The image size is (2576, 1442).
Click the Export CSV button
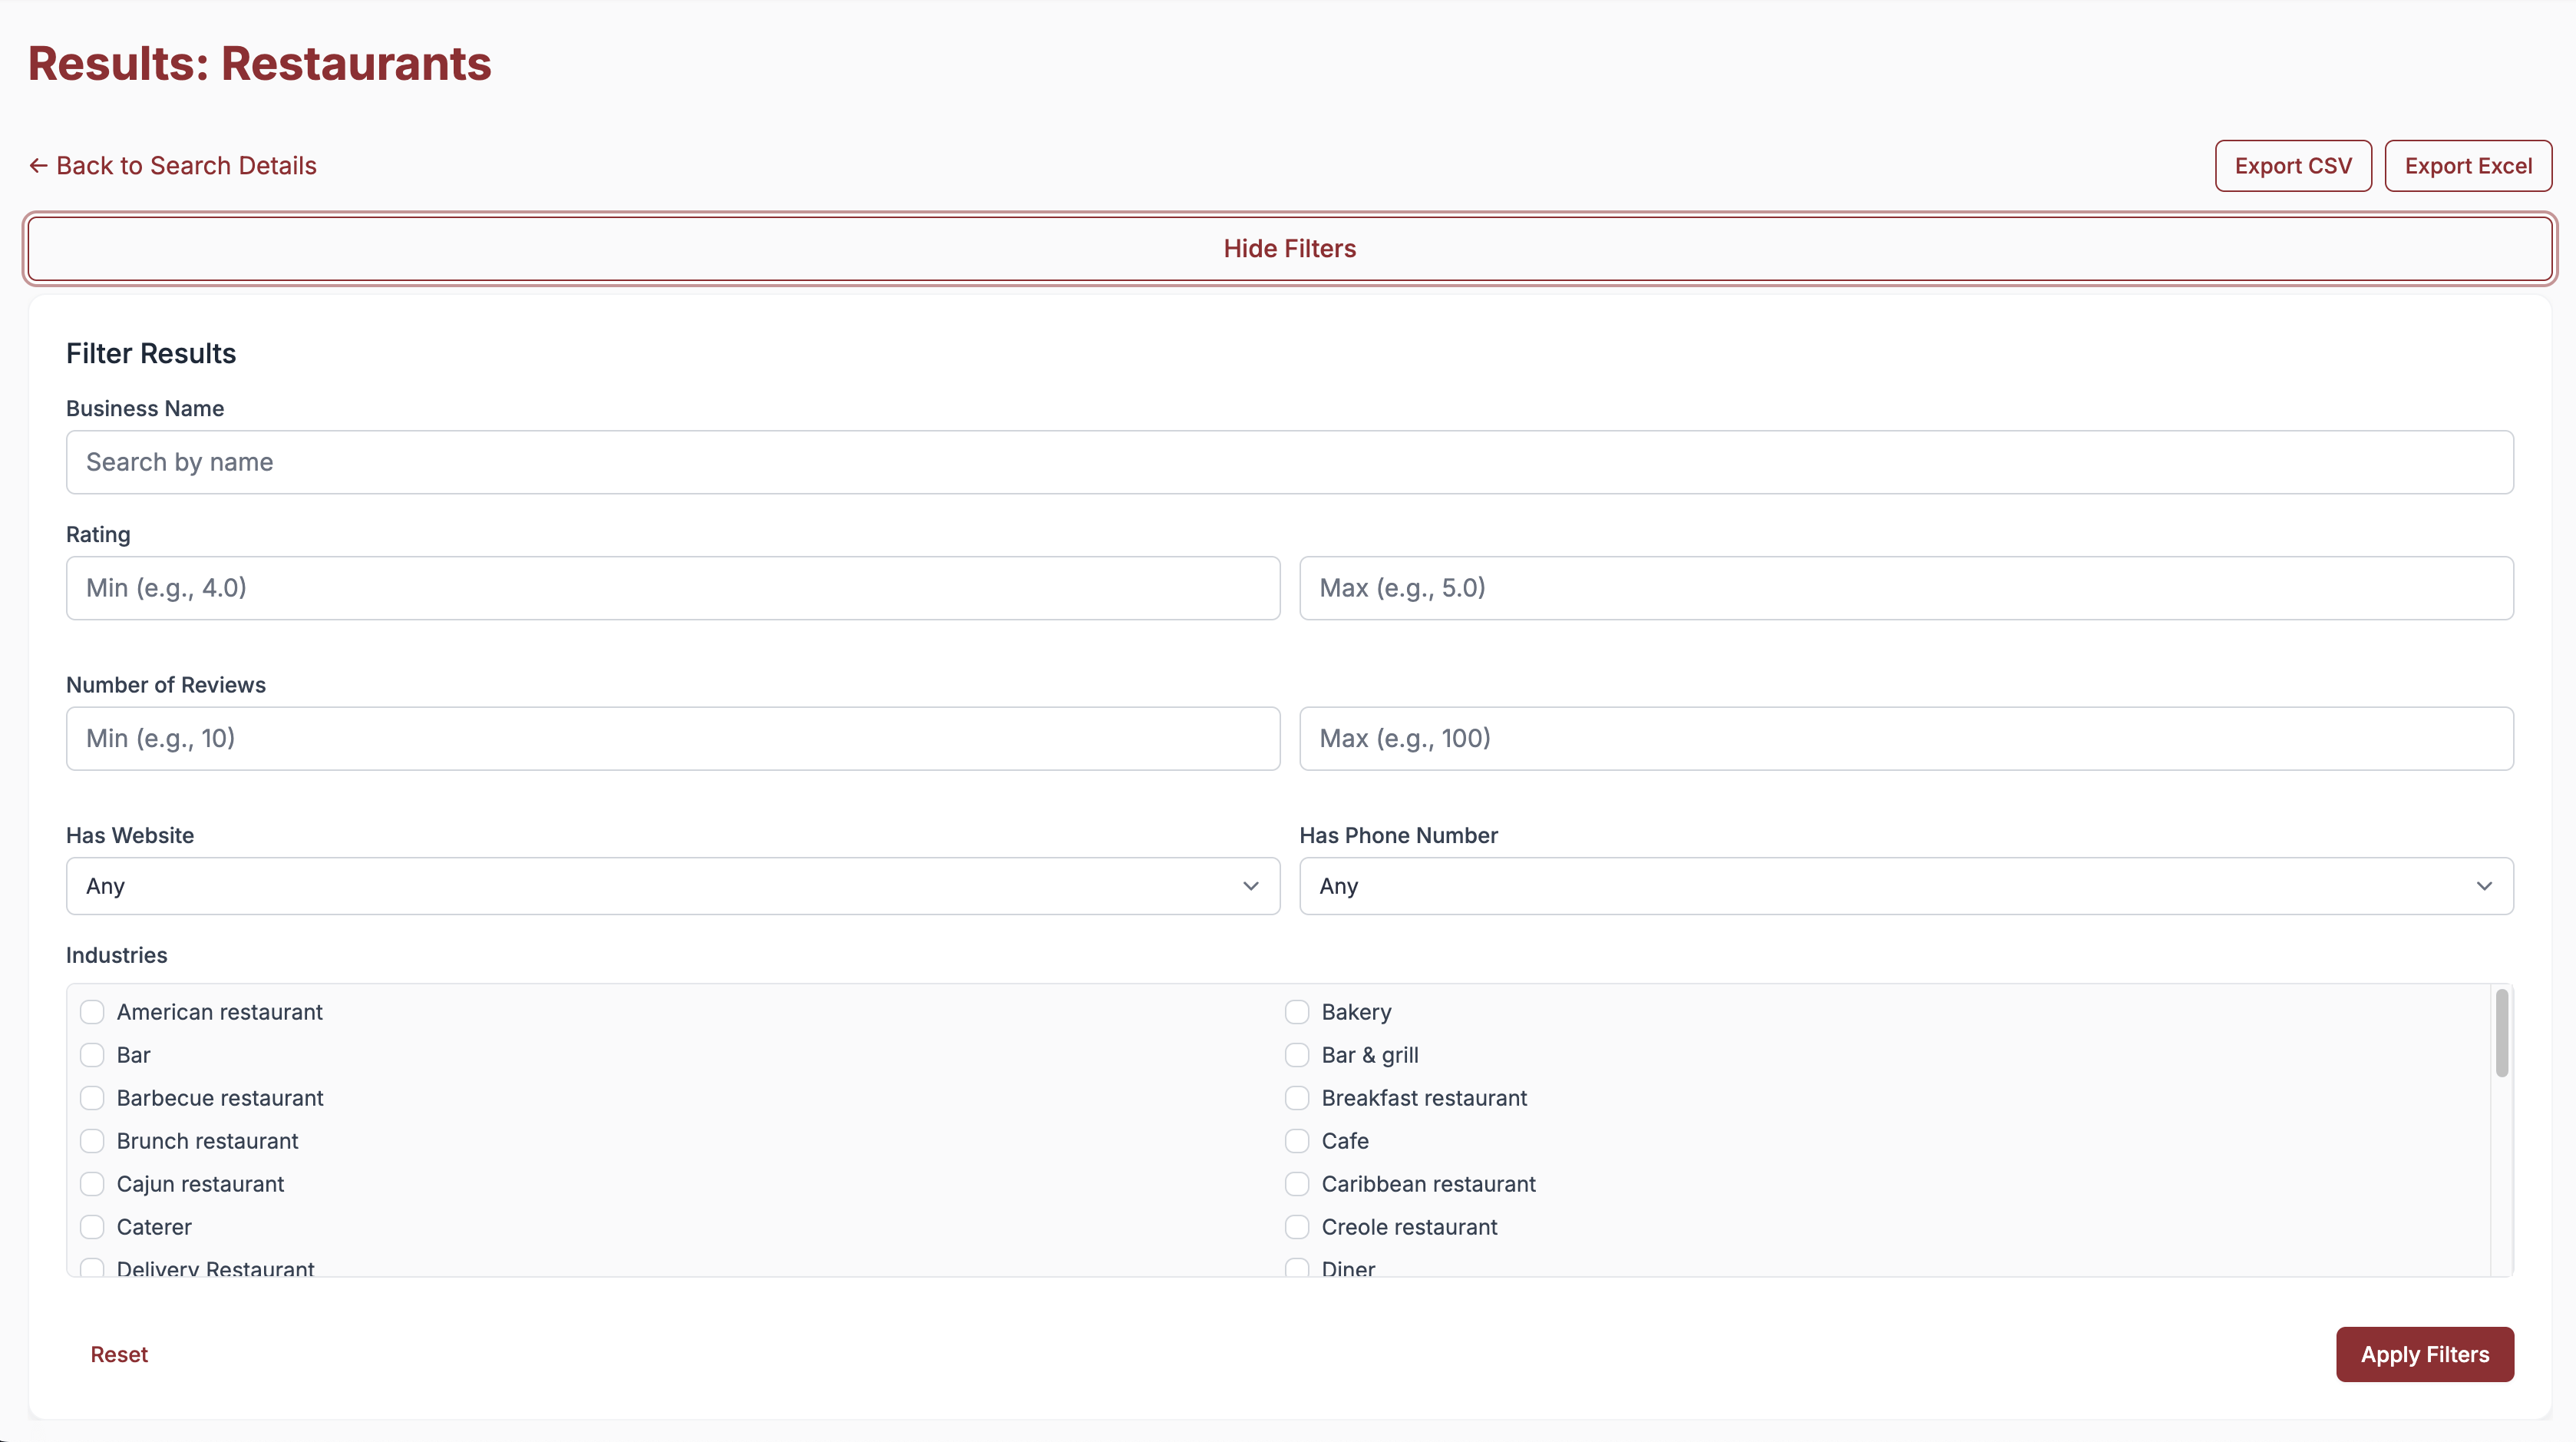click(2292, 166)
